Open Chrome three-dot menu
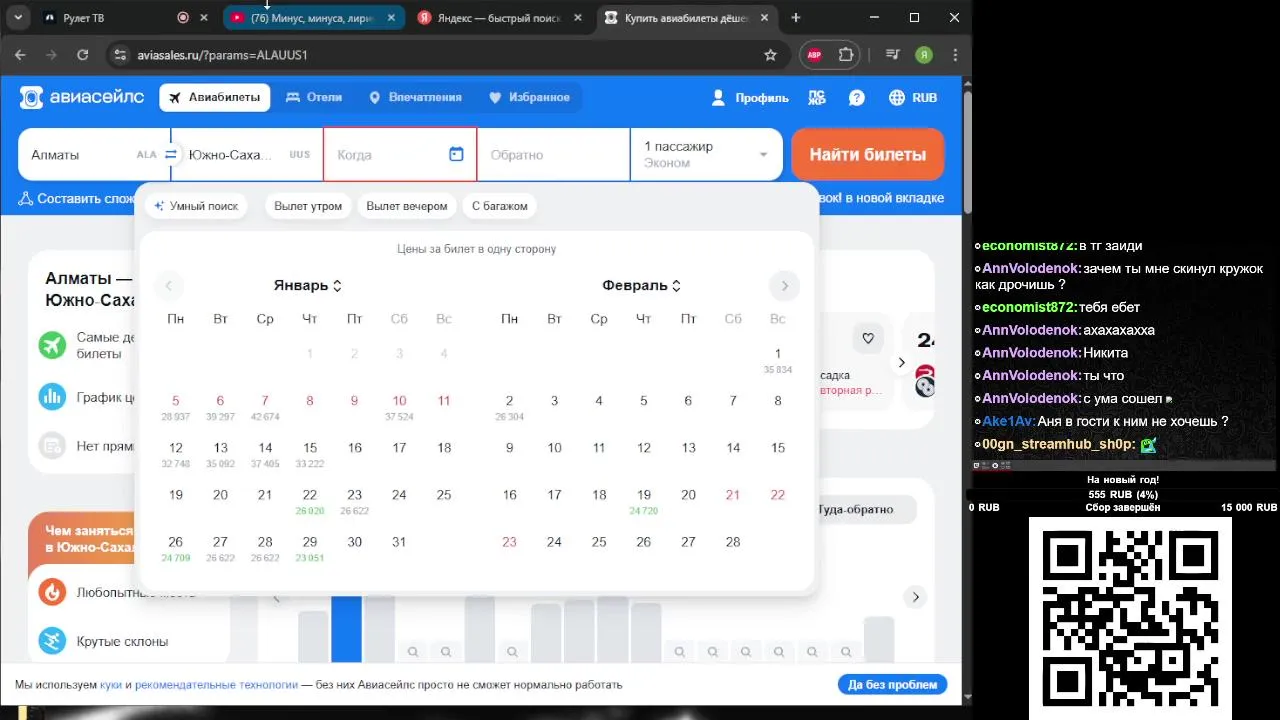The width and height of the screenshot is (1280, 720). tap(956, 55)
